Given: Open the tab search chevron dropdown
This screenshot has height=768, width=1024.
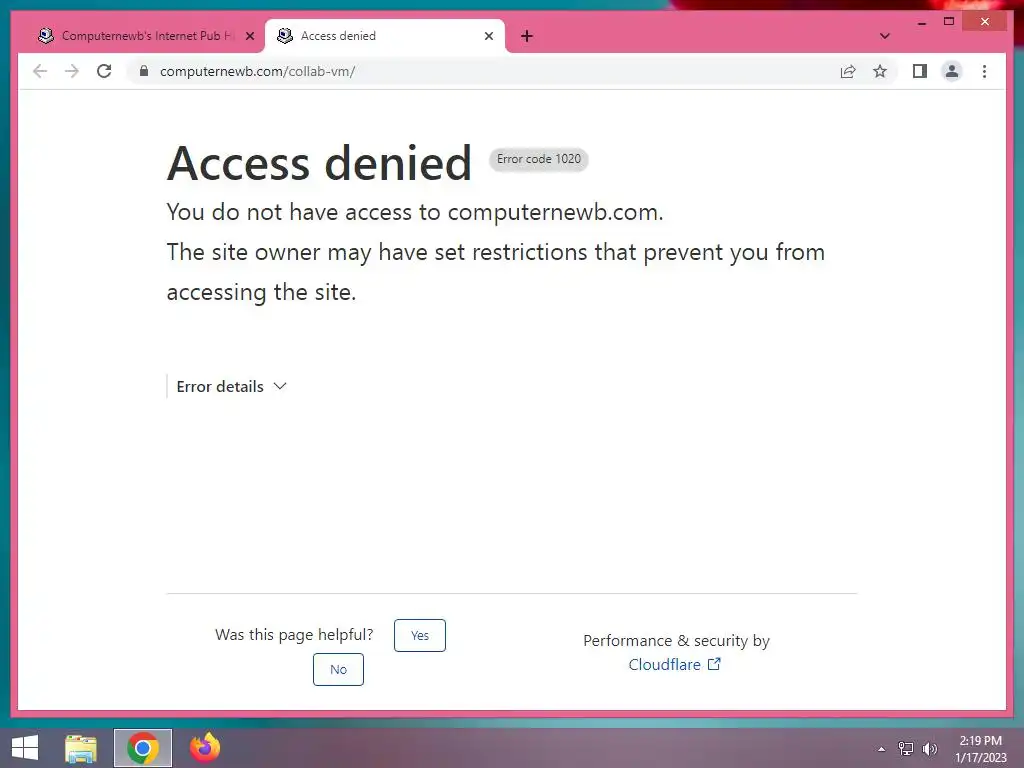Looking at the screenshot, I should click(884, 36).
